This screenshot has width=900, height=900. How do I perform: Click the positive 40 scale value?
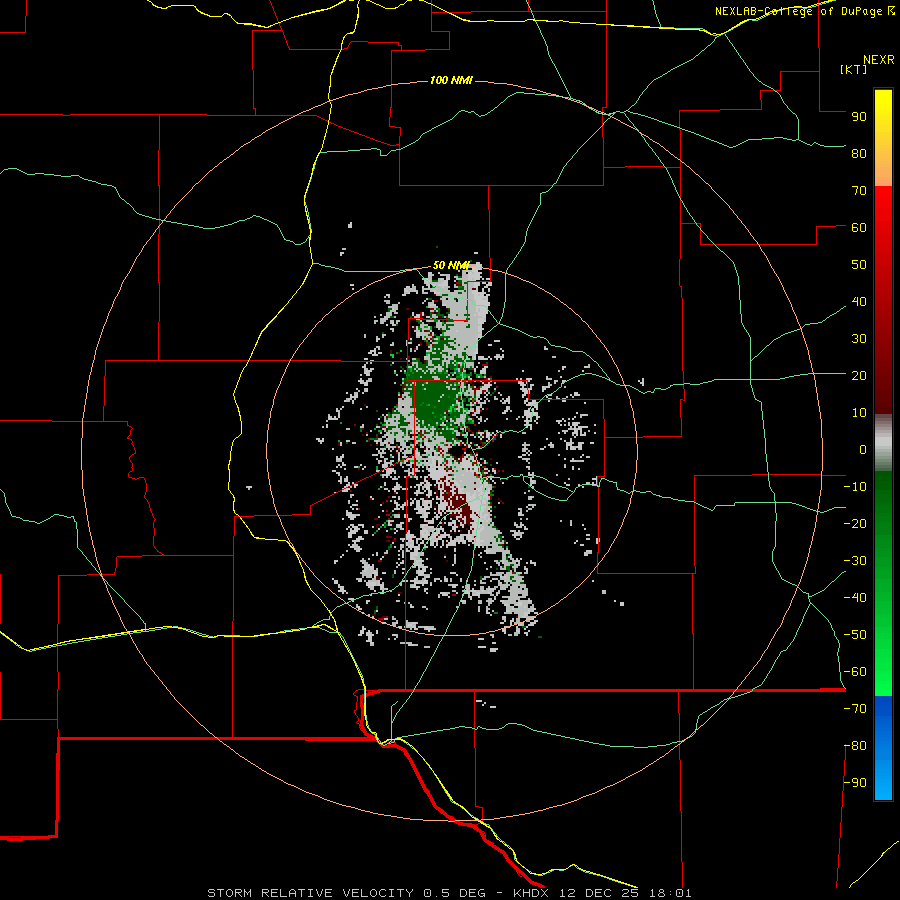click(x=859, y=302)
